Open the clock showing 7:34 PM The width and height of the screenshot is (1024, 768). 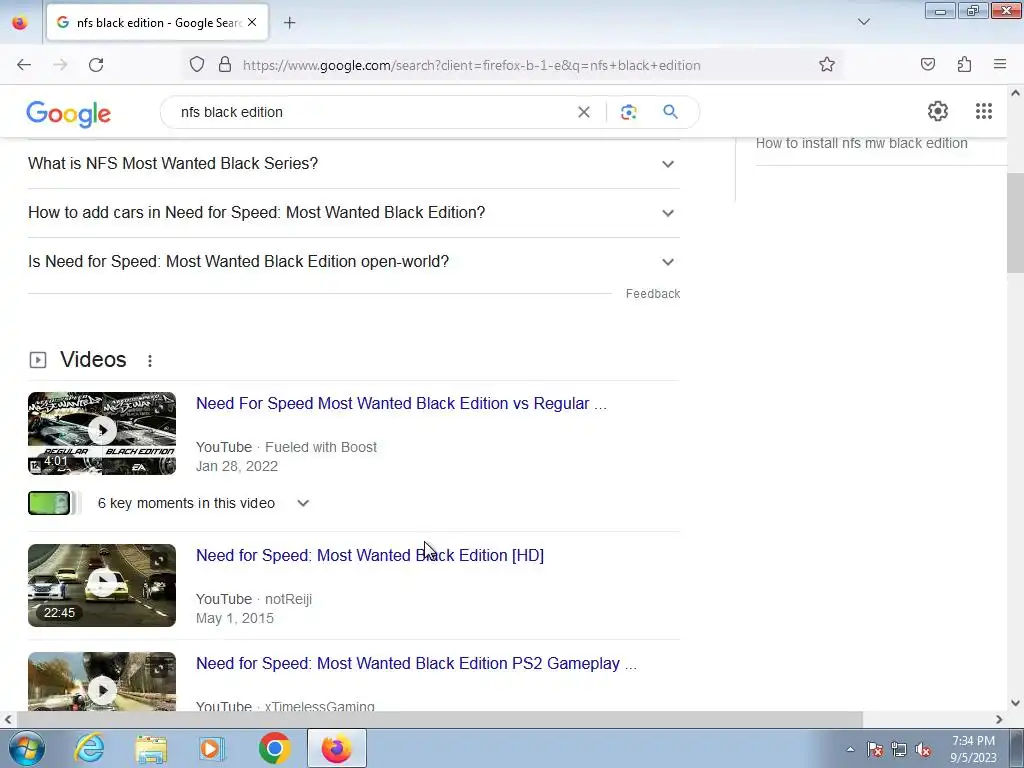pos(973,749)
